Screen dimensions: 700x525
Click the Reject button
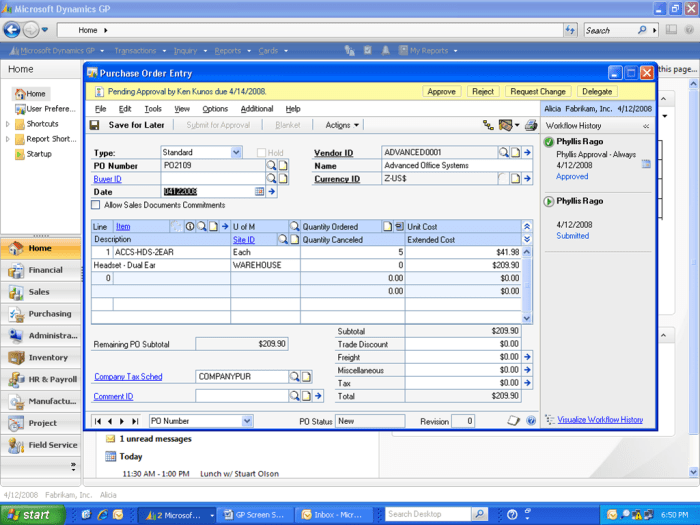tap(483, 92)
